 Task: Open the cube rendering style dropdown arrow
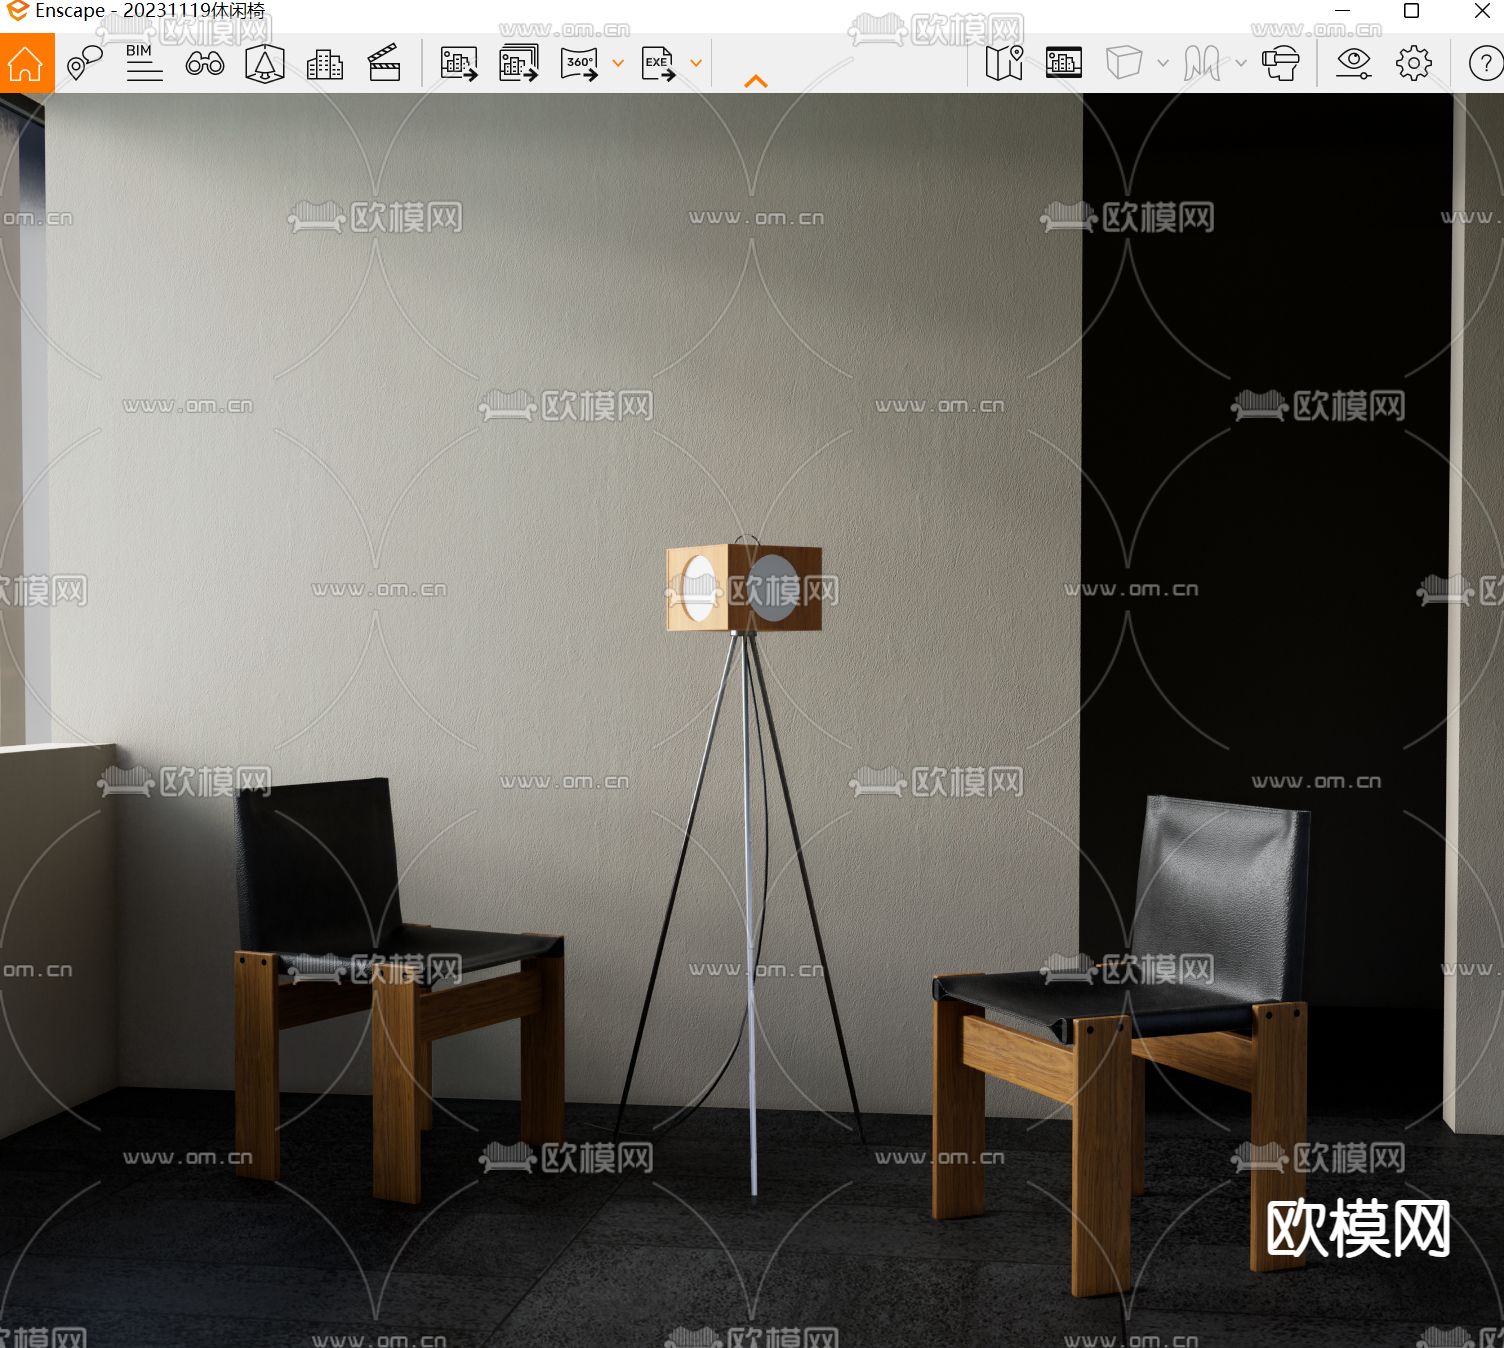click(x=1162, y=63)
